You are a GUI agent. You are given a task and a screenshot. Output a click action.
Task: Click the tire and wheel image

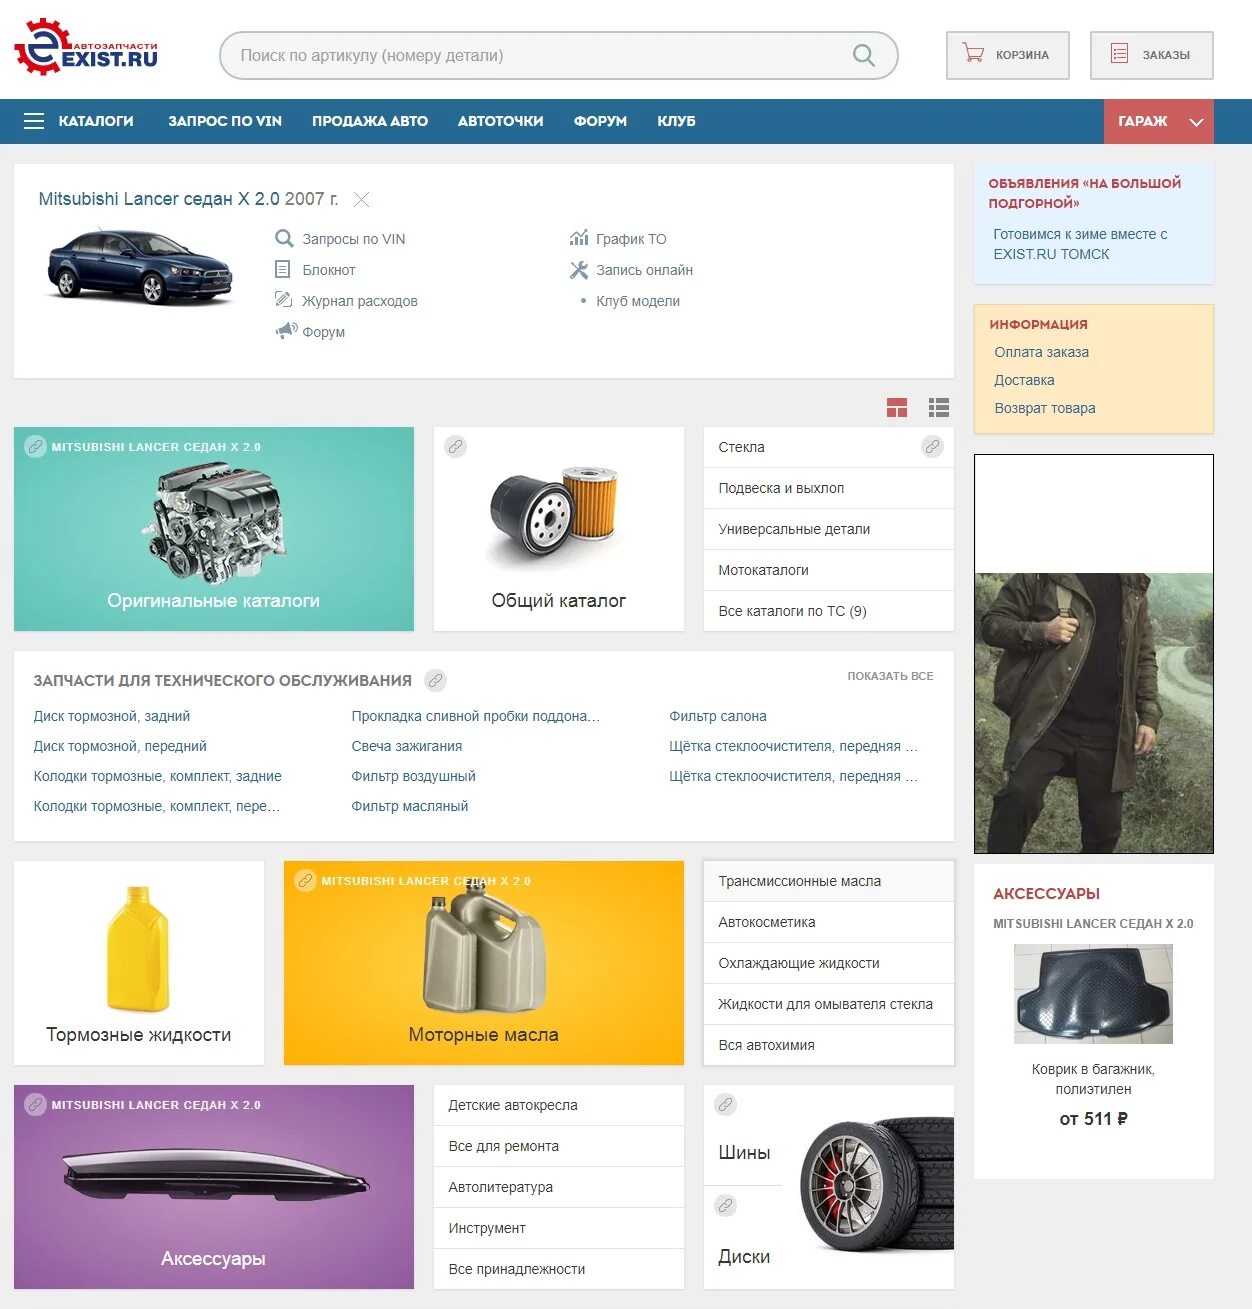[877, 1186]
